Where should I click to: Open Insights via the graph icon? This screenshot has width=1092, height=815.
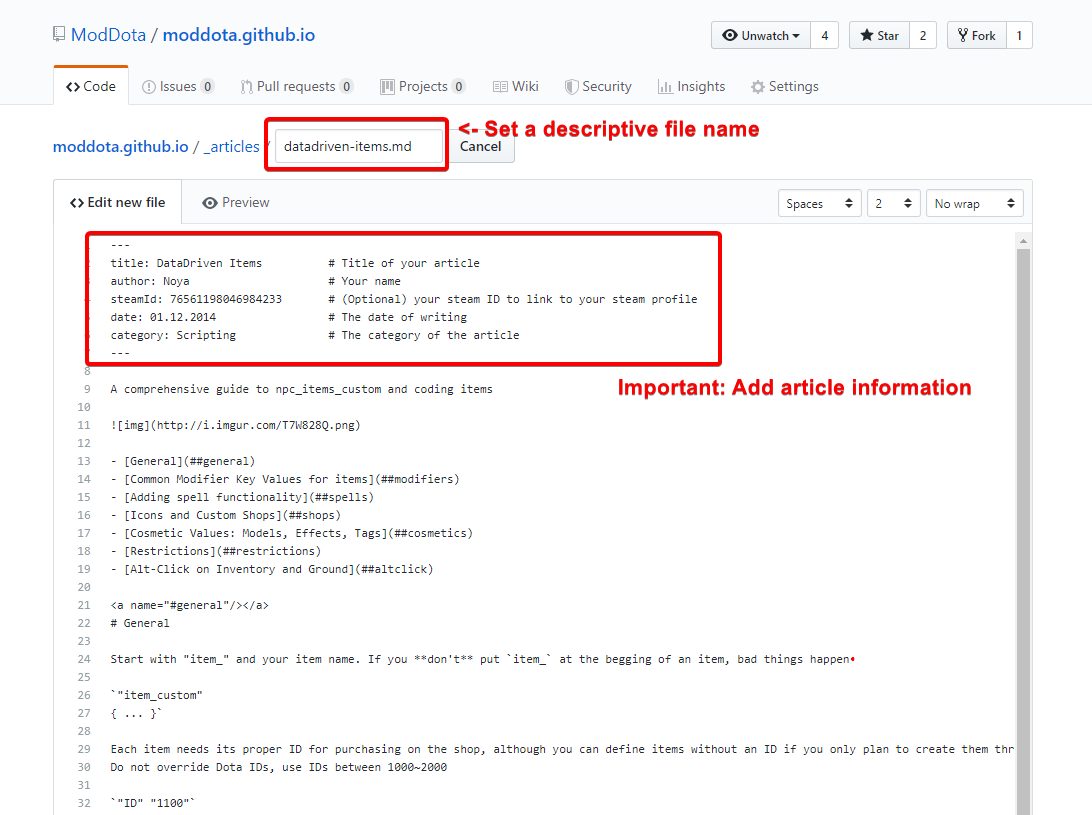(664, 86)
